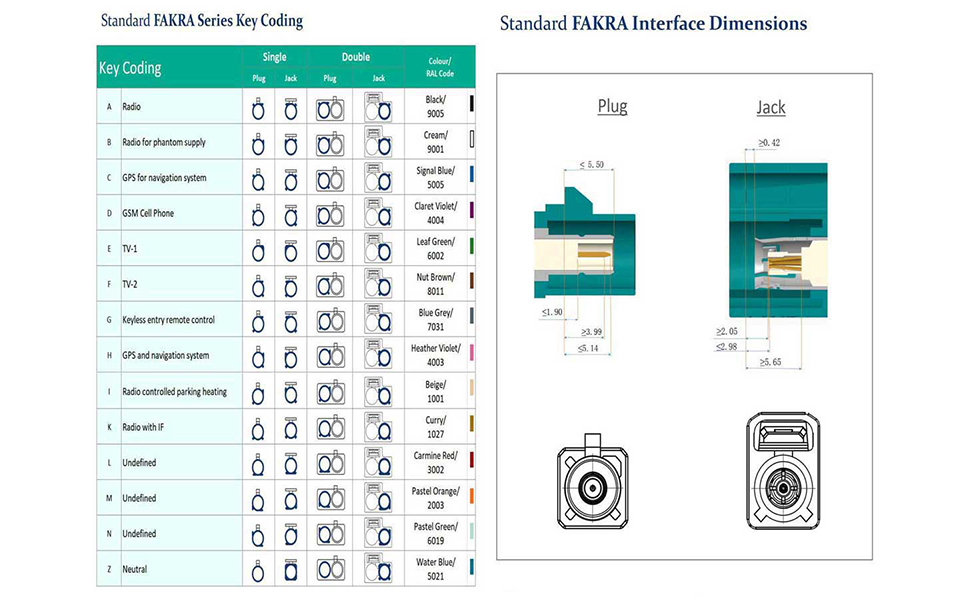This screenshot has width=970, height=600.
Task: Select the jack cross-section diagram
Action: (778, 240)
